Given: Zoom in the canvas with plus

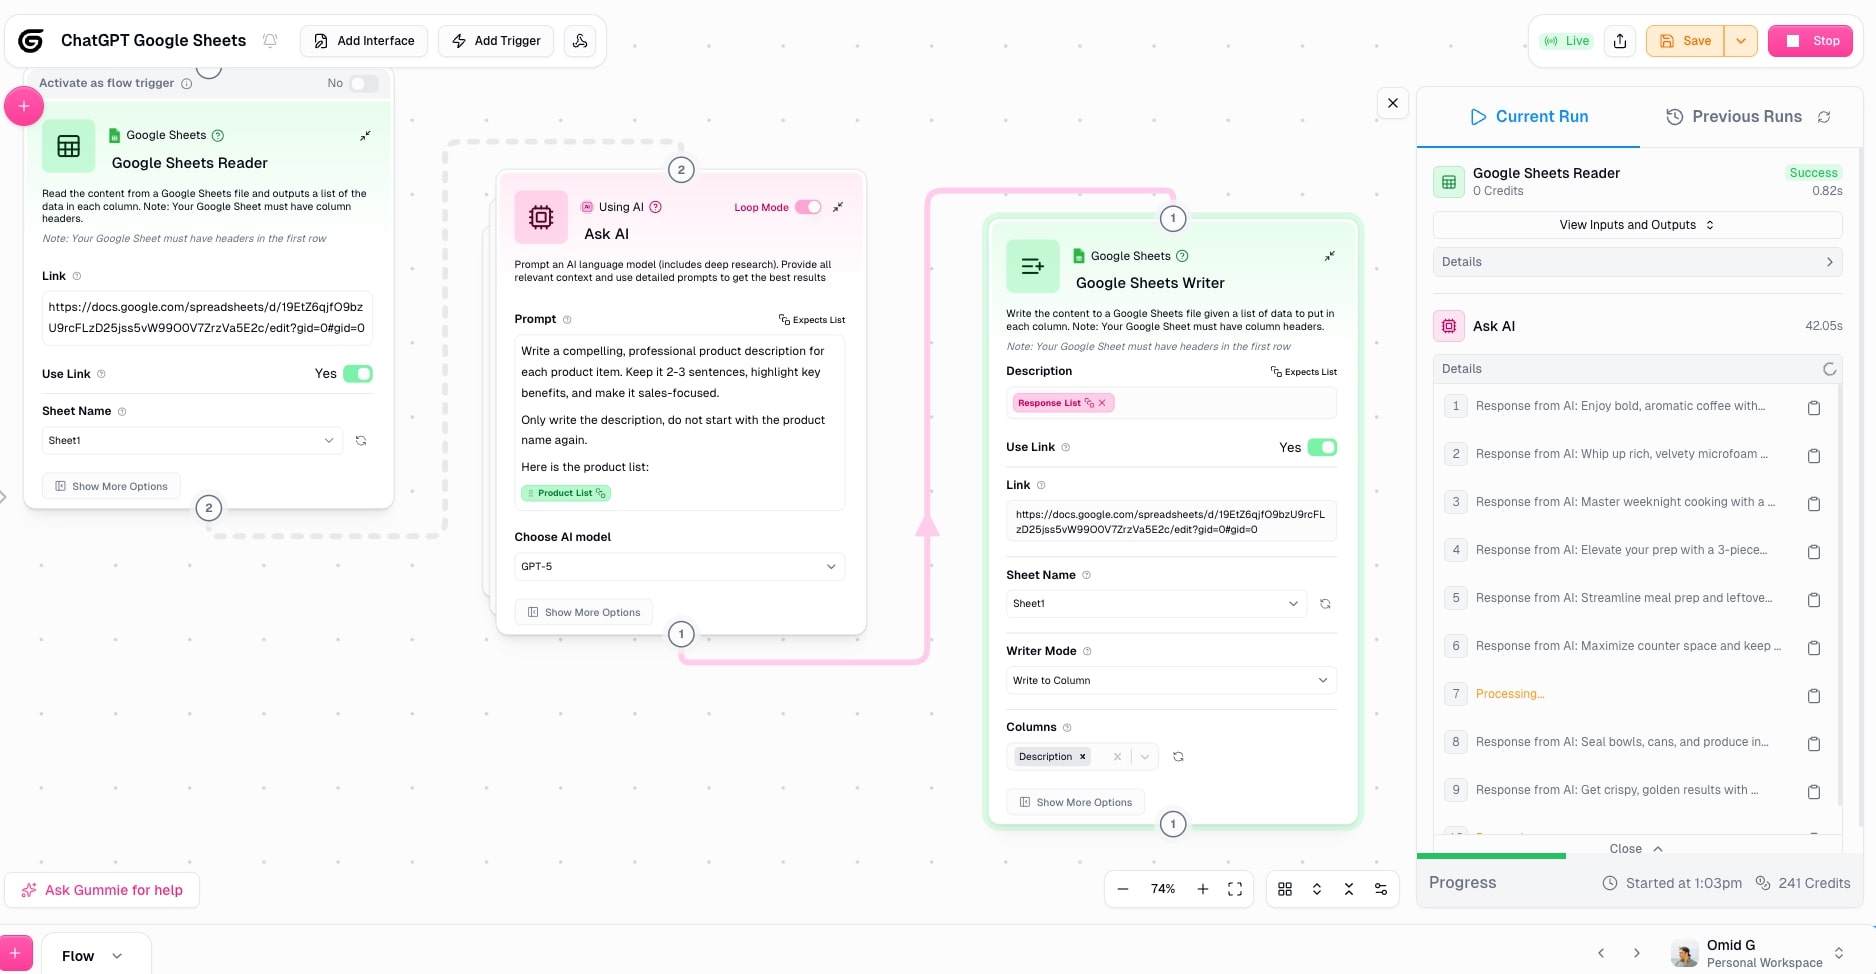Looking at the screenshot, I should 1203,889.
